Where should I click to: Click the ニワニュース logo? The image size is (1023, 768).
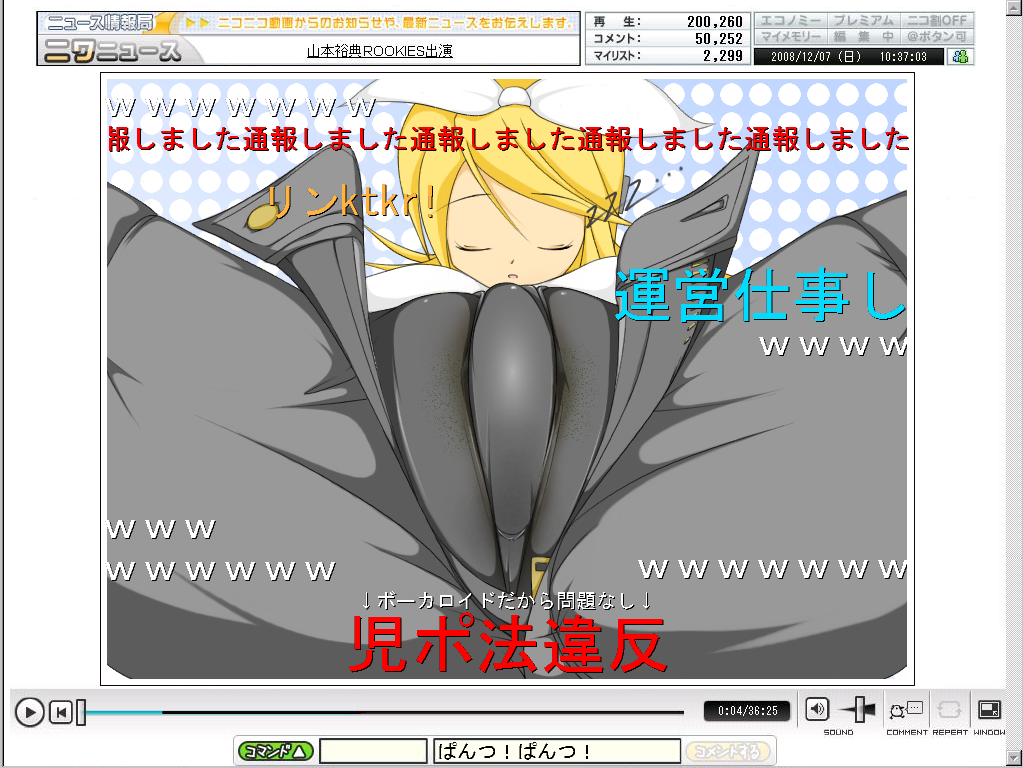coord(112,50)
